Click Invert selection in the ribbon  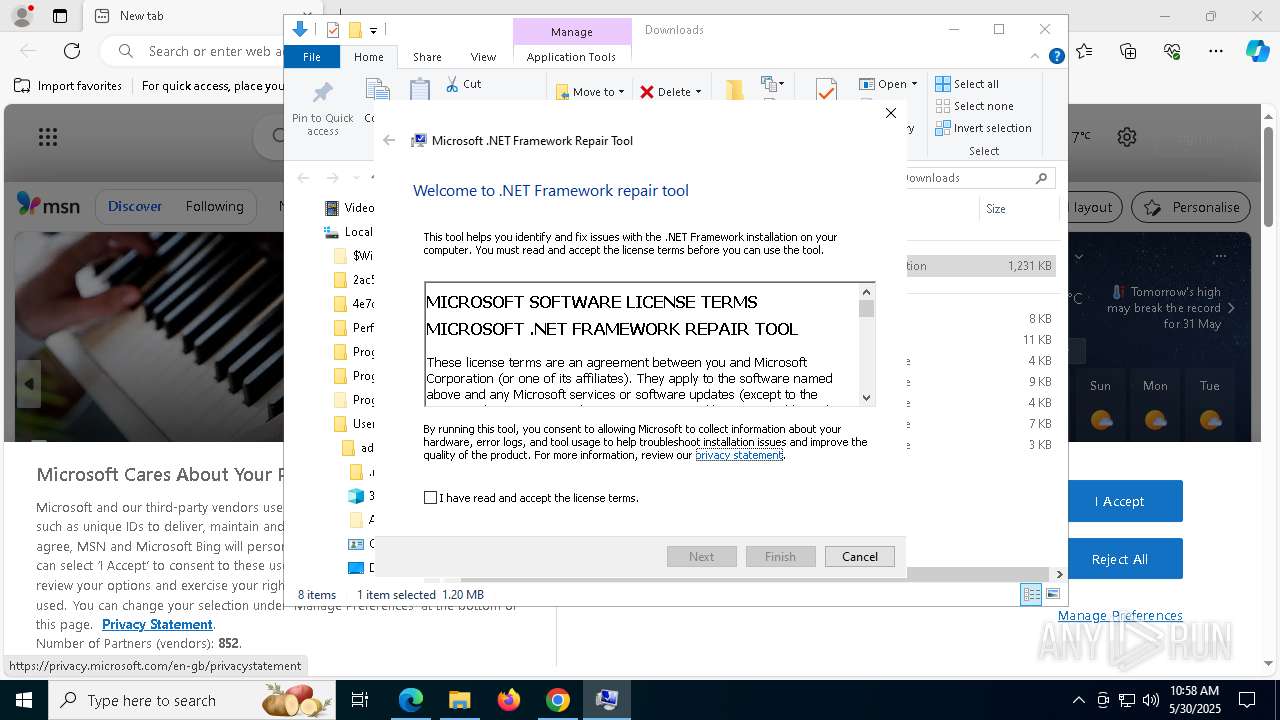[x=984, y=128]
